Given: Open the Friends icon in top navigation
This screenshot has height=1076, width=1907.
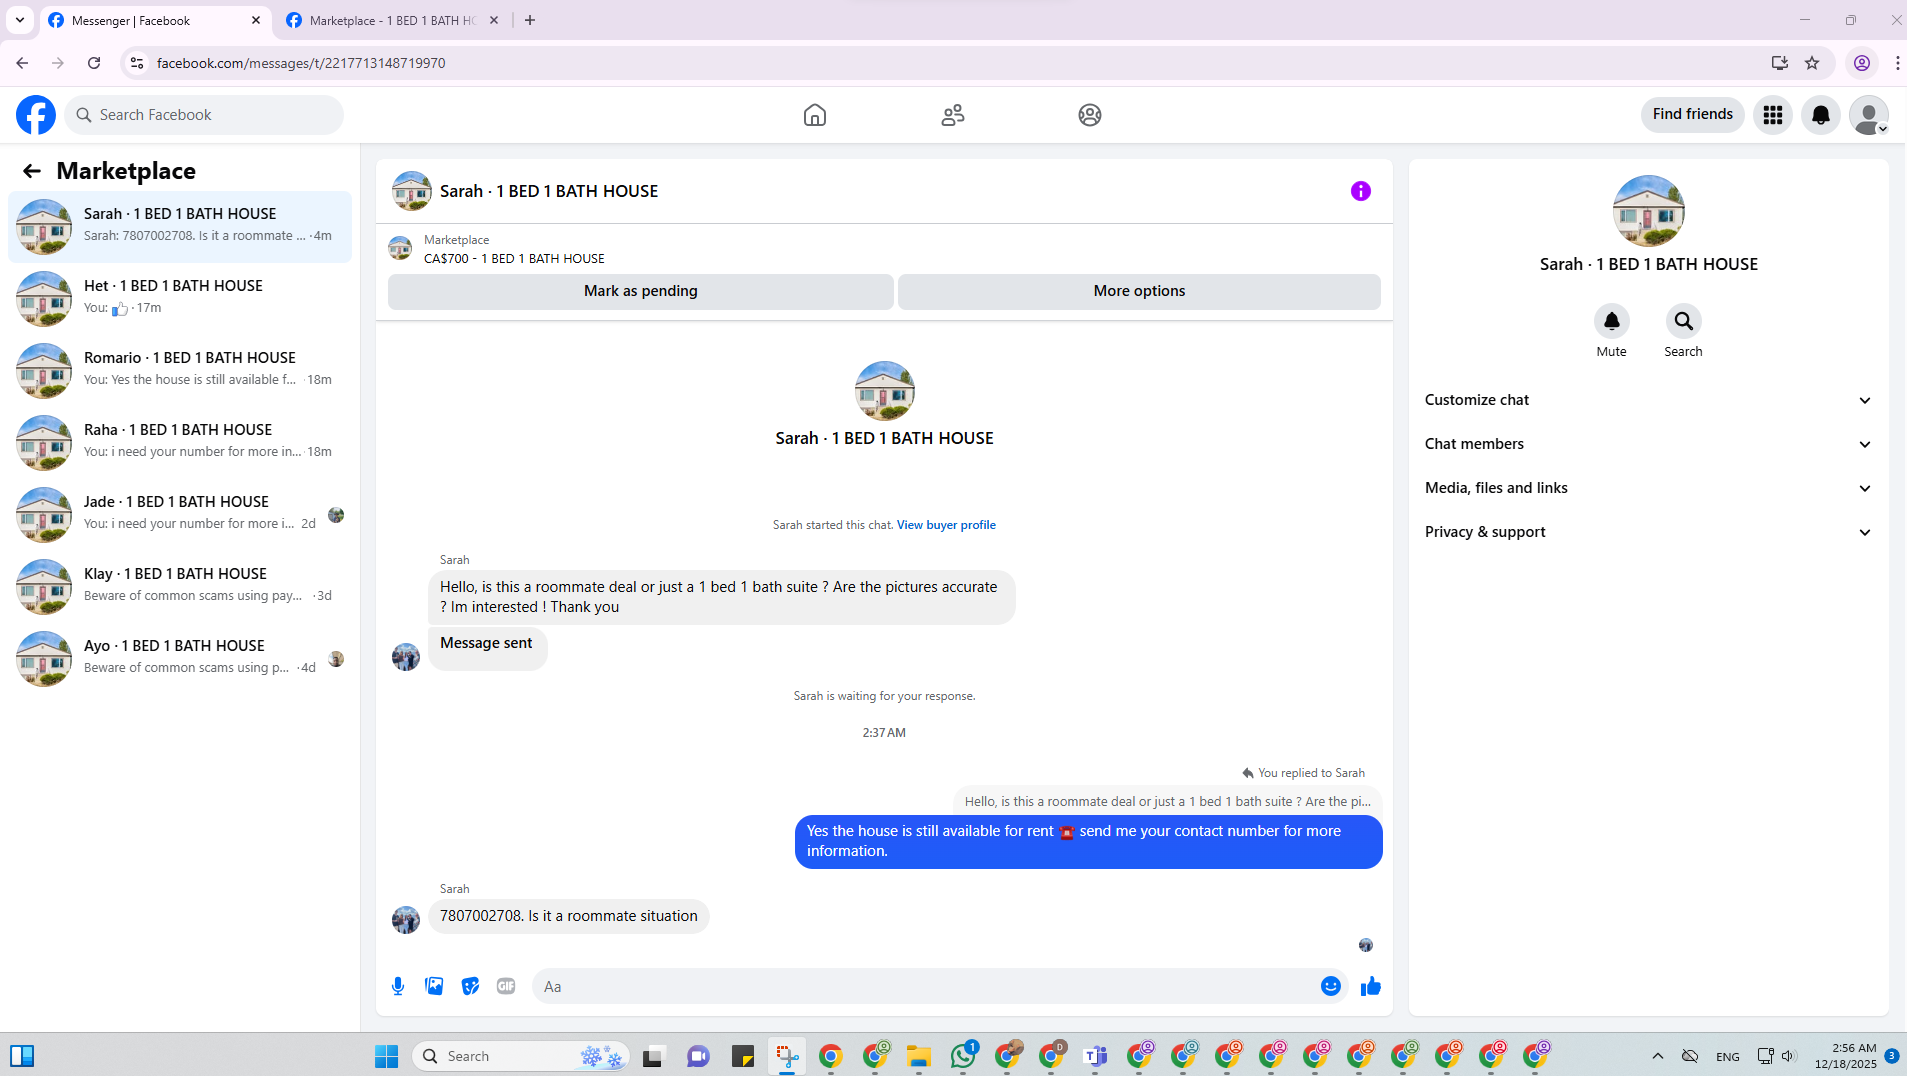Looking at the screenshot, I should tap(953, 115).
